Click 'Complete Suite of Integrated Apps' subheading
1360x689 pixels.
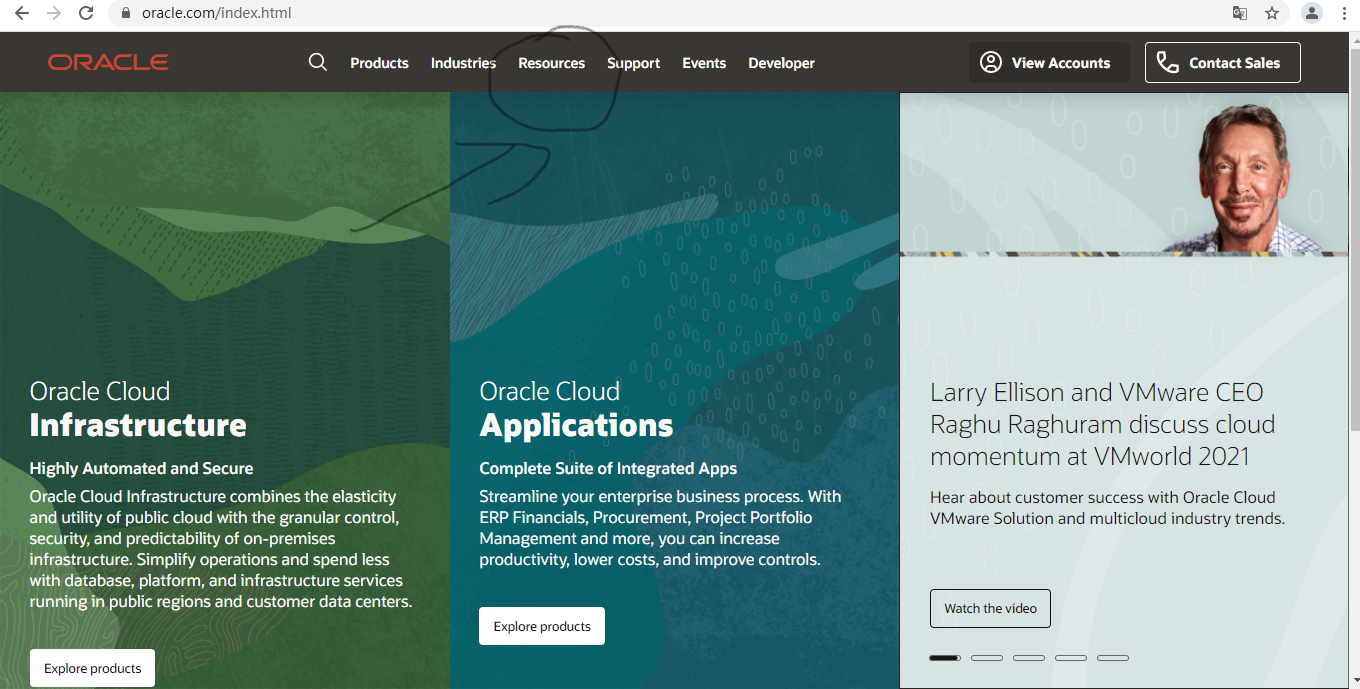point(608,468)
